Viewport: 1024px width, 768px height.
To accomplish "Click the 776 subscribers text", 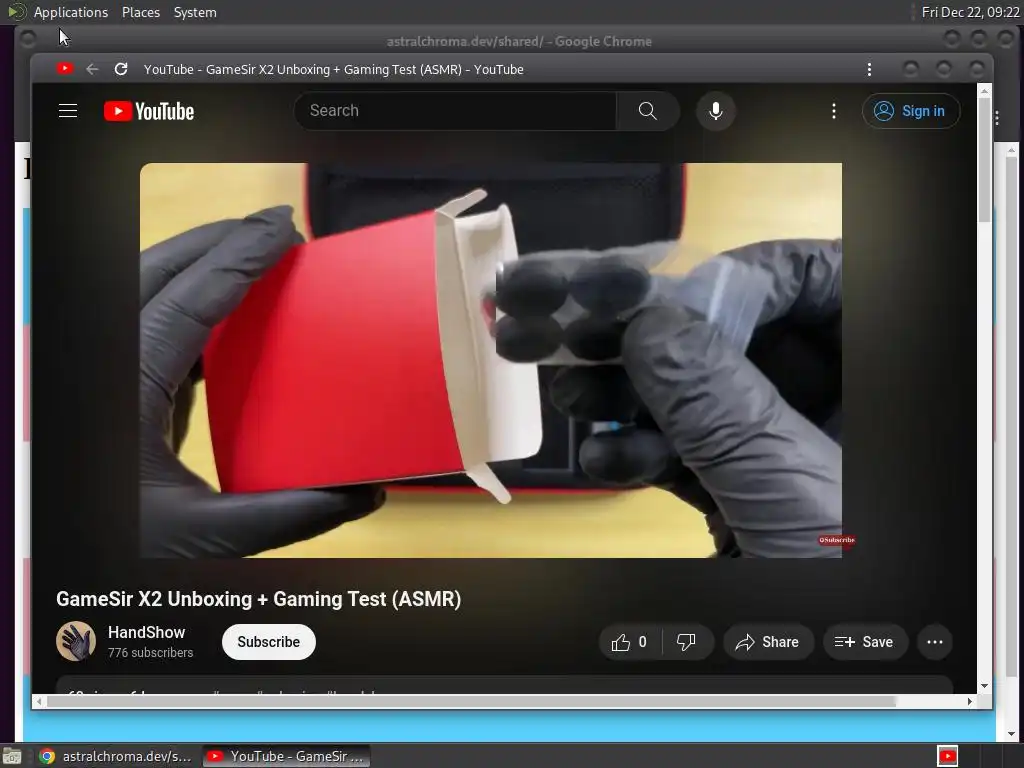I will [x=150, y=652].
